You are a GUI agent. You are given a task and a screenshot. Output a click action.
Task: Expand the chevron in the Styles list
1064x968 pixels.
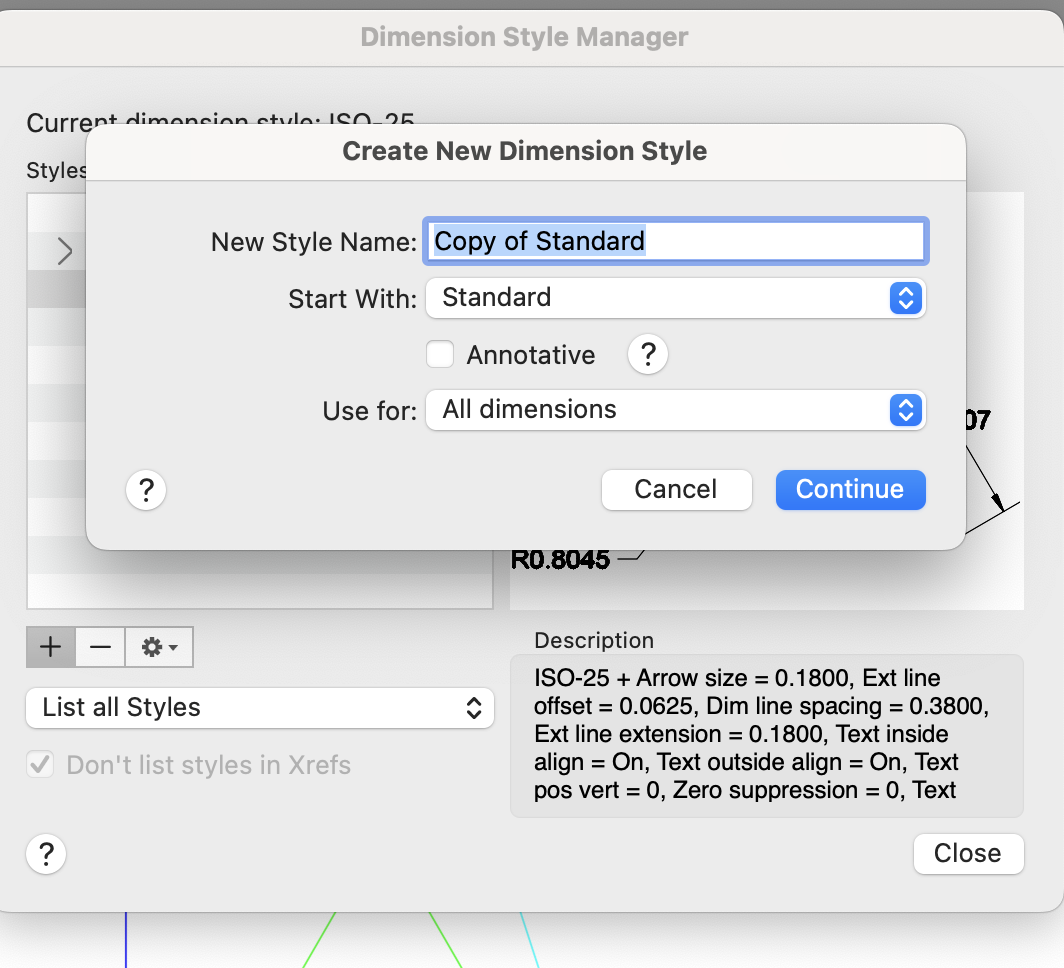[65, 251]
